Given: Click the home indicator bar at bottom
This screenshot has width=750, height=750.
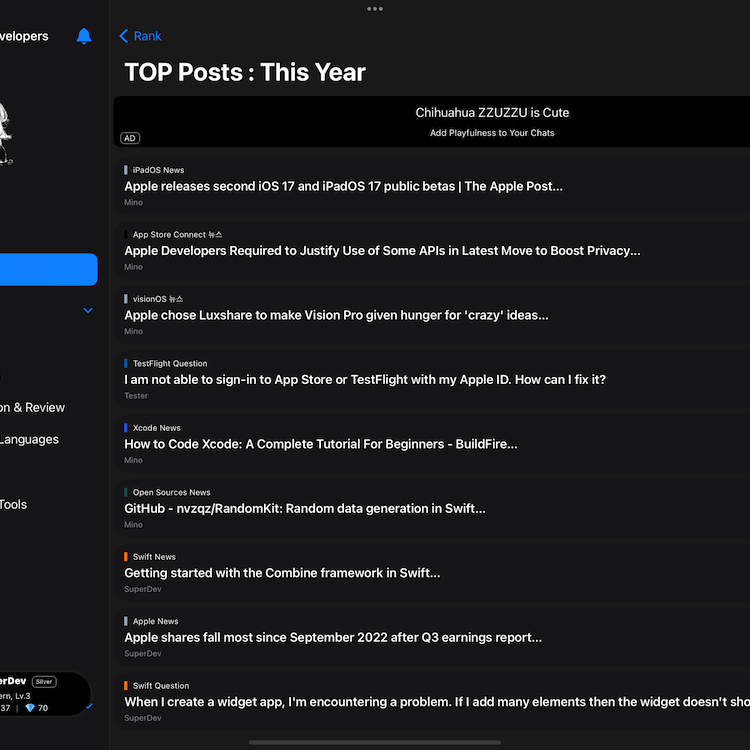Looking at the screenshot, I should 375,742.
